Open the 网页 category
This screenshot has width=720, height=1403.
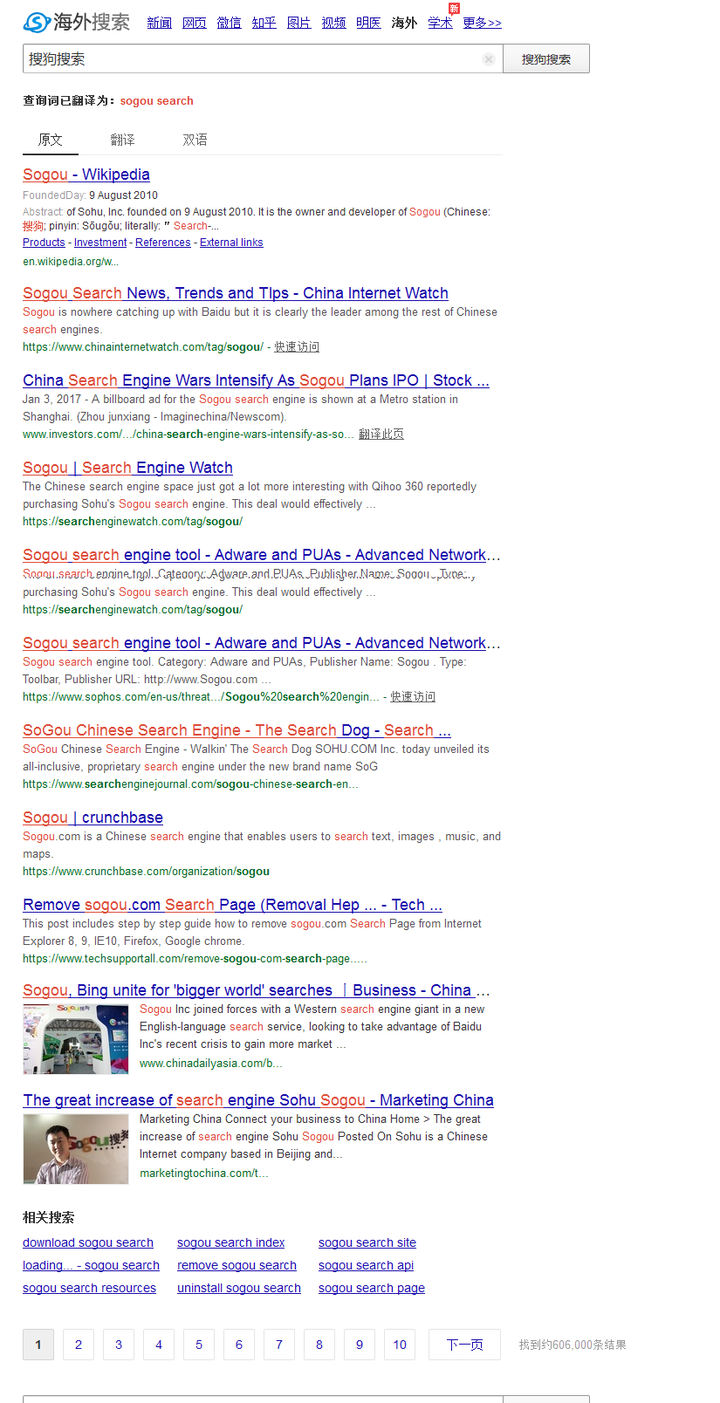(194, 23)
